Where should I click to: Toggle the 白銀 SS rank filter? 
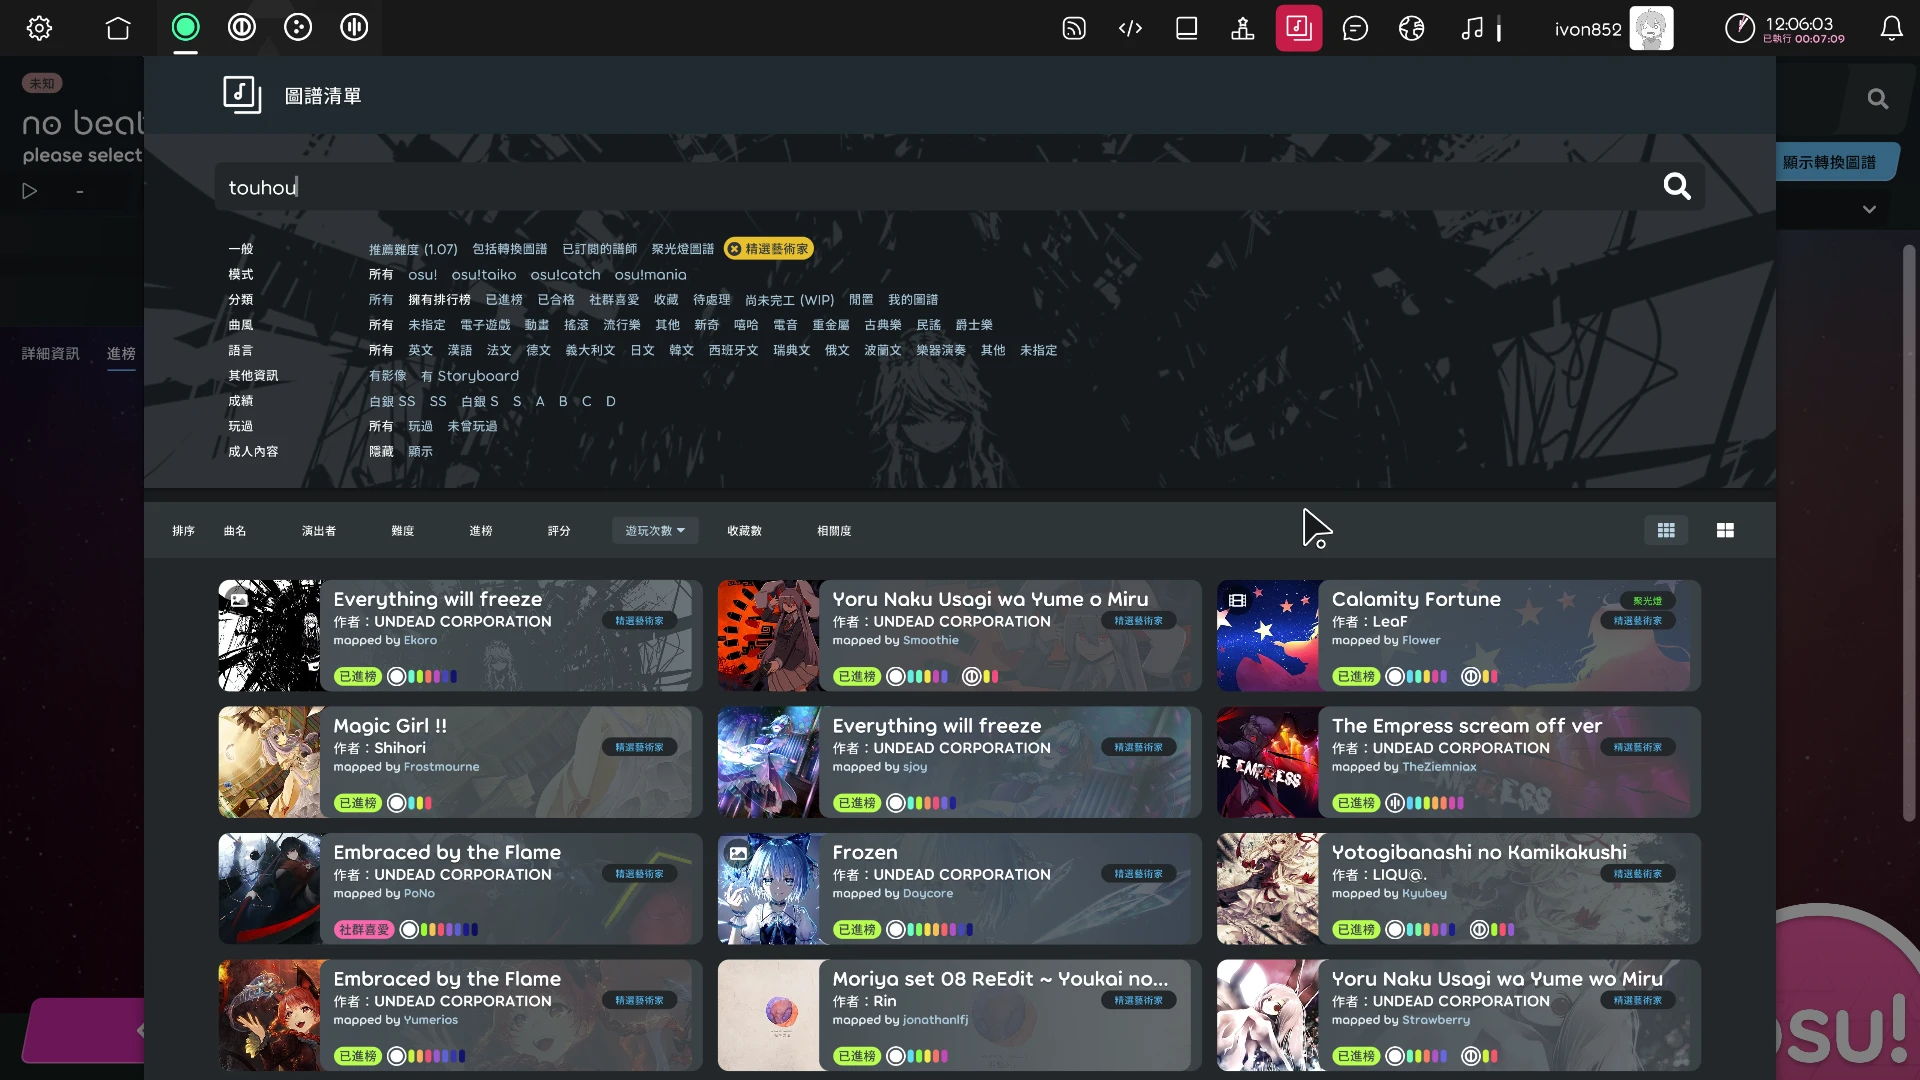pyautogui.click(x=392, y=401)
